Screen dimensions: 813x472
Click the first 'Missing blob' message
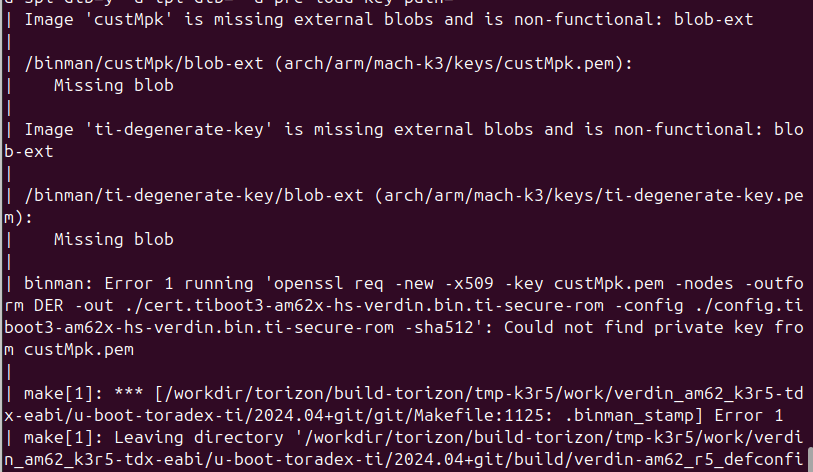[114, 86]
